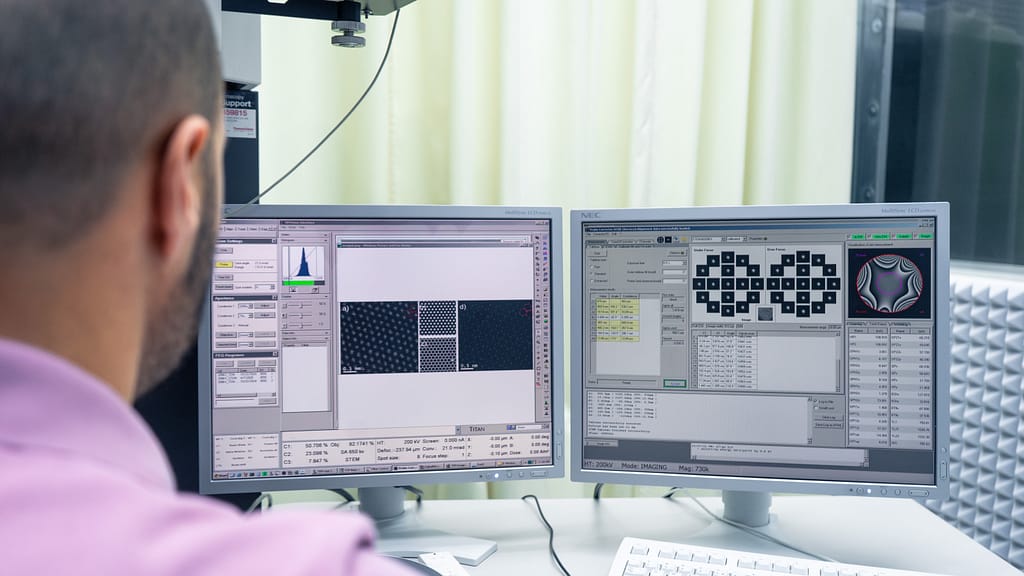Open the first dropdown above the tableau panel
The width and height of the screenshot is (1024, 576).
coord(706,240)
